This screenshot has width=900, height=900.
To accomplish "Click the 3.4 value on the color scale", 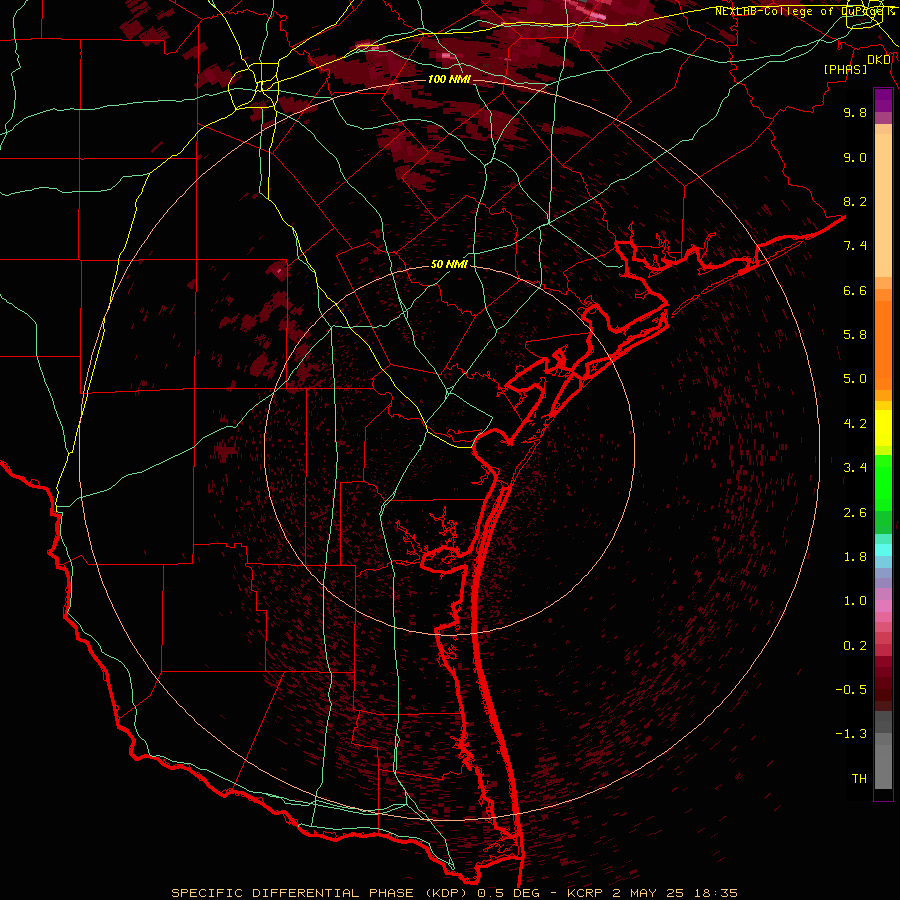I will pos(855,468).
